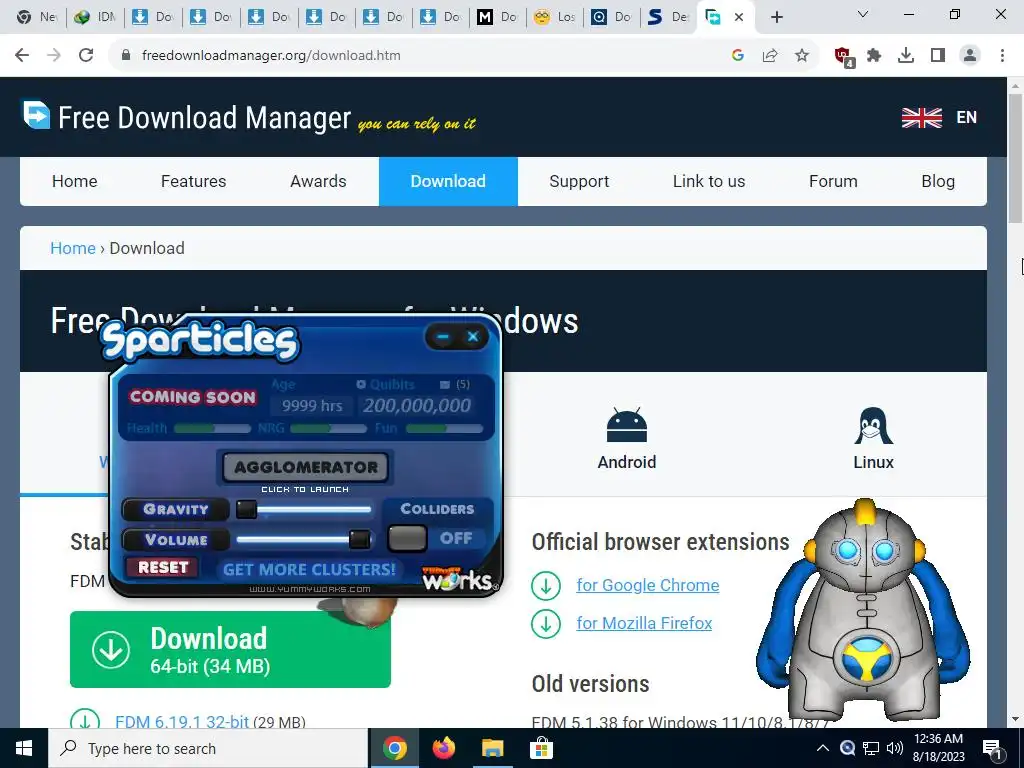Image resolution: width=1024 pixels, height=768 pixels.
Task: Click the Windows taskbar search box
Action: pyautogui.click(x=208, y=748)
